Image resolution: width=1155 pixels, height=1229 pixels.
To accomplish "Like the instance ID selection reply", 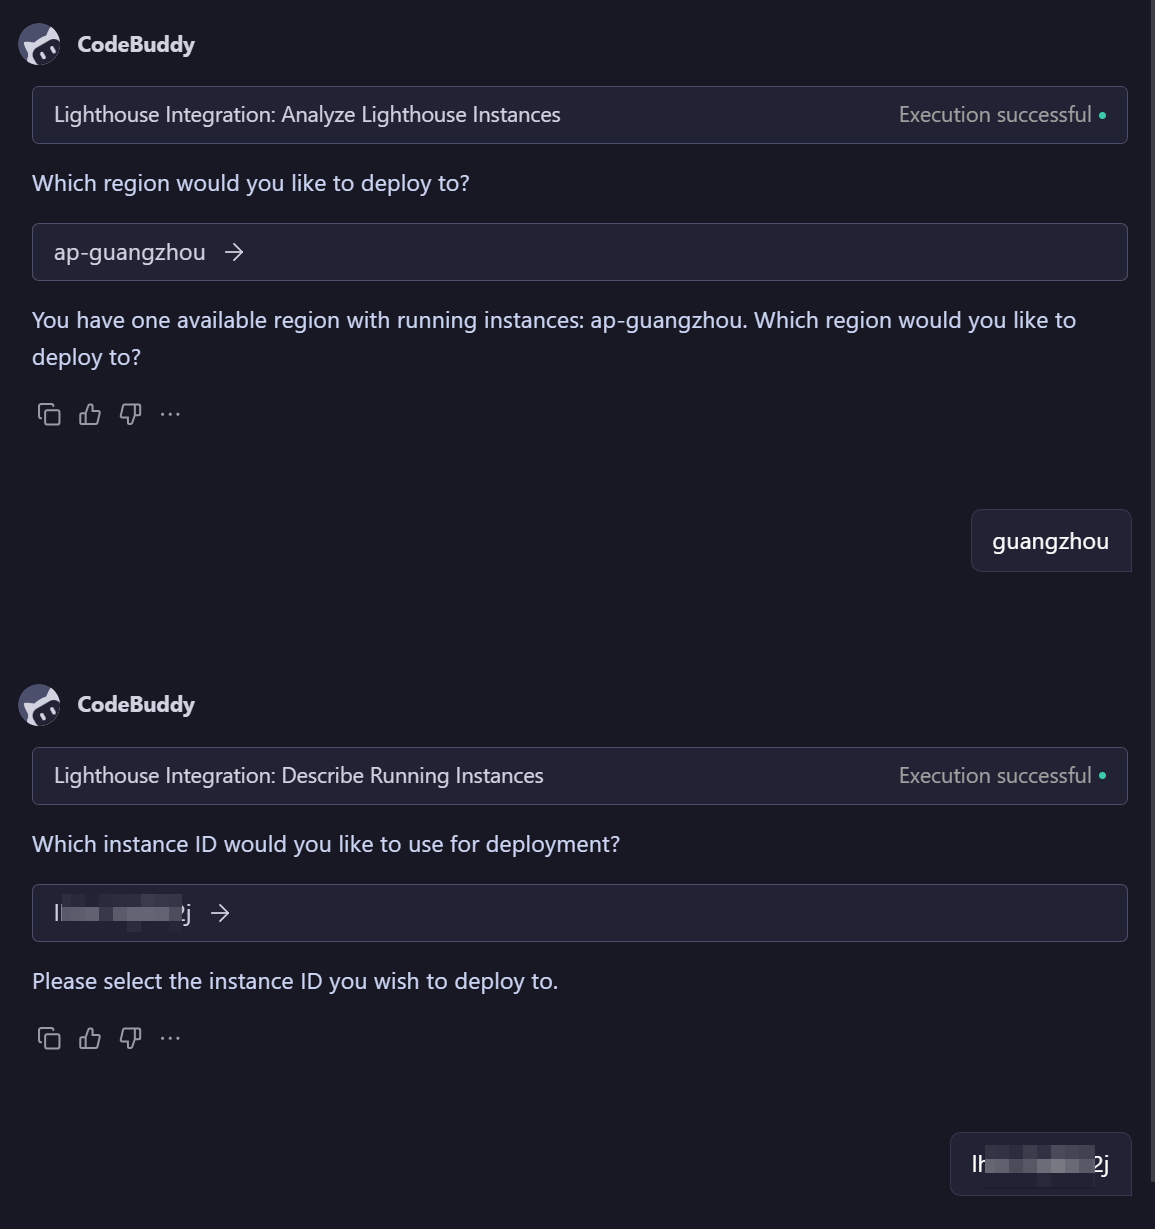I will (90, 1038).
